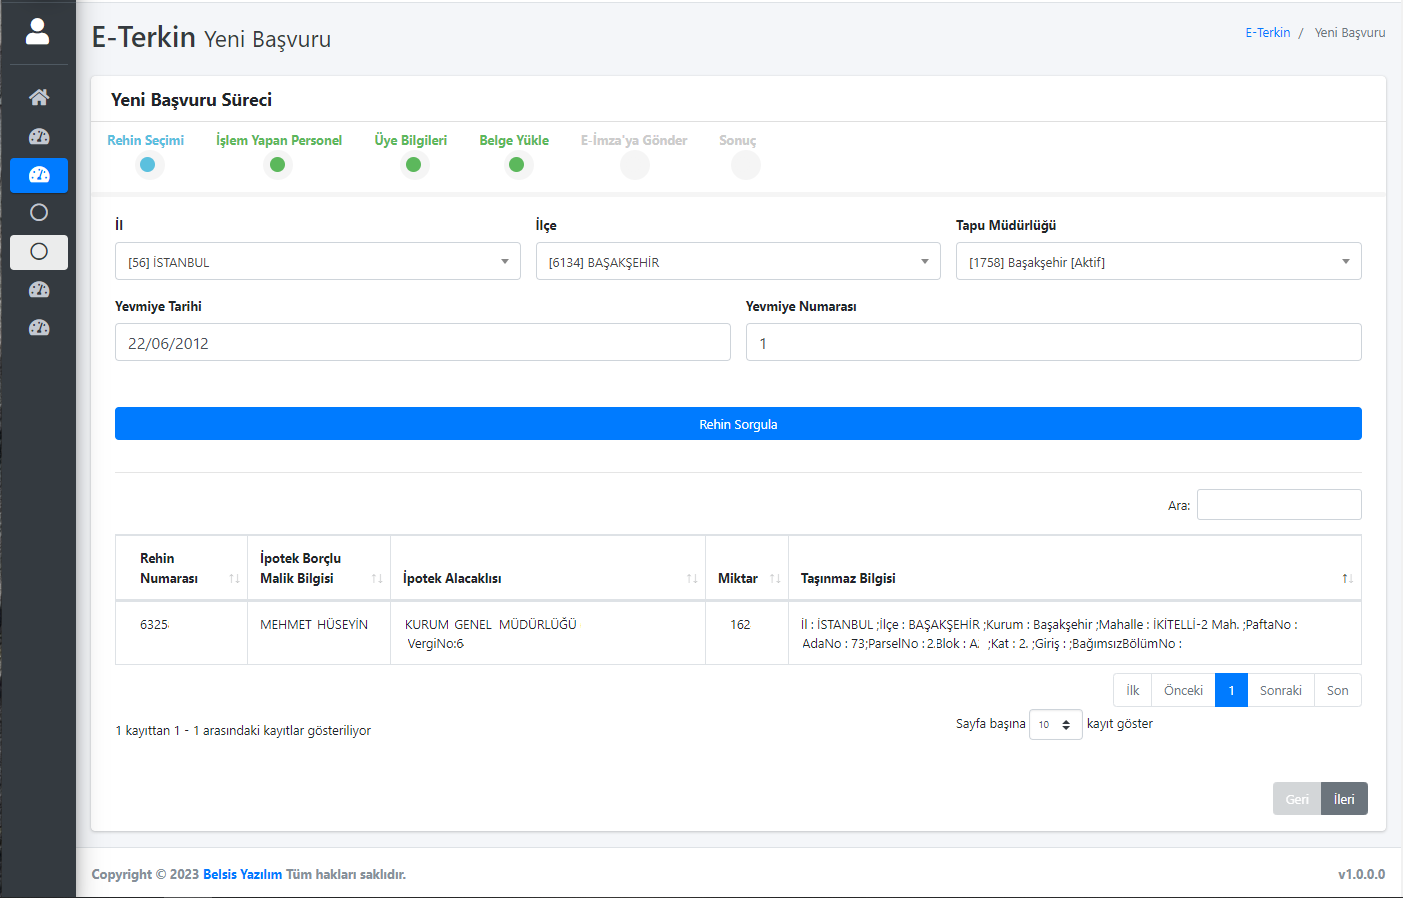
Task: Open the Tapu Müdürlüğü dropdown
Action: (1159, 261)
